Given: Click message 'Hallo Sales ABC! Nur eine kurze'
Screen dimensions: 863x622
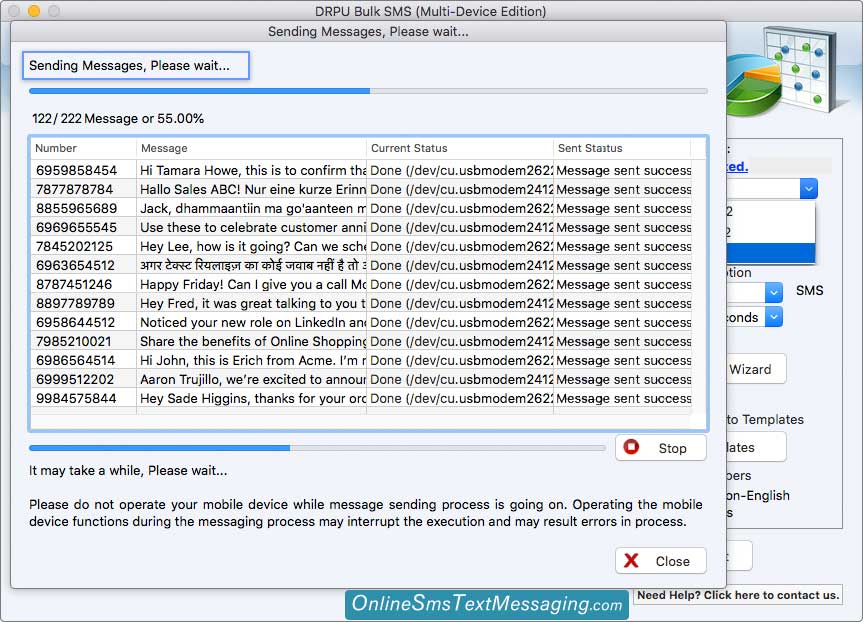Looking at the screenshot, I should pos(253,189).
